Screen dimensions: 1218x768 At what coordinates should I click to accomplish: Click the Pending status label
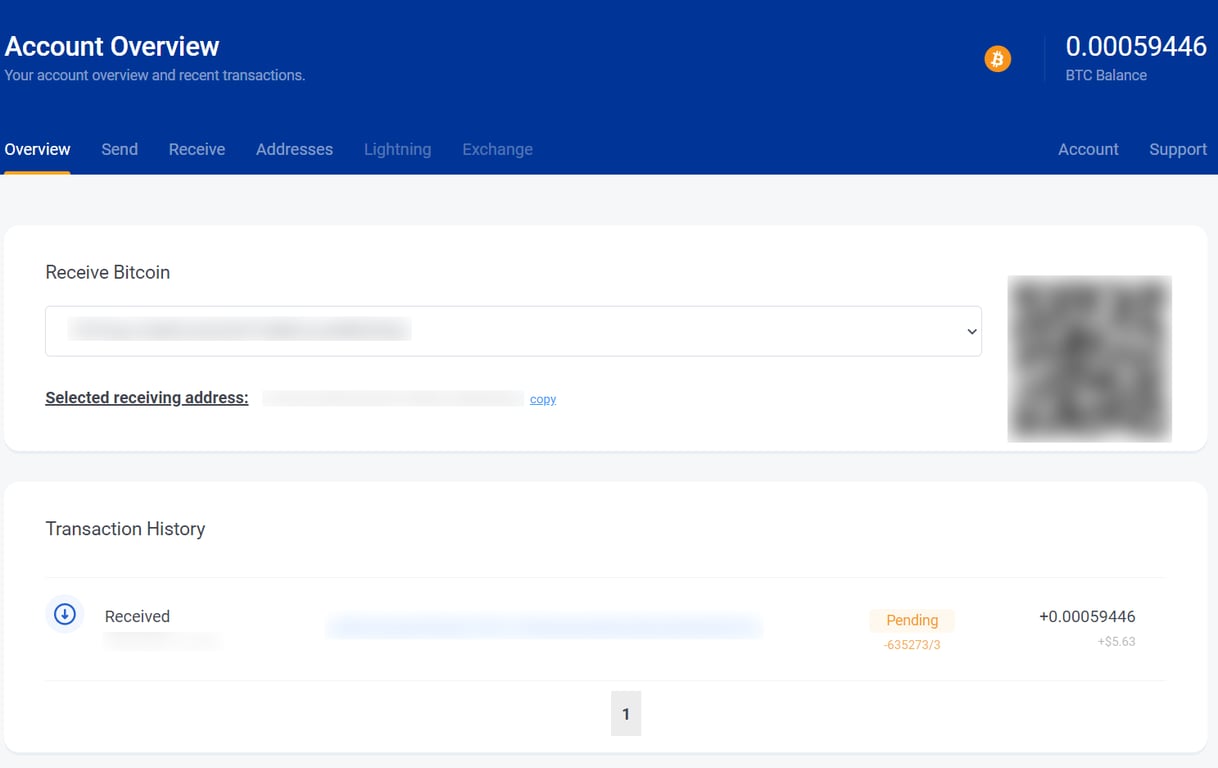pos(911,620)
